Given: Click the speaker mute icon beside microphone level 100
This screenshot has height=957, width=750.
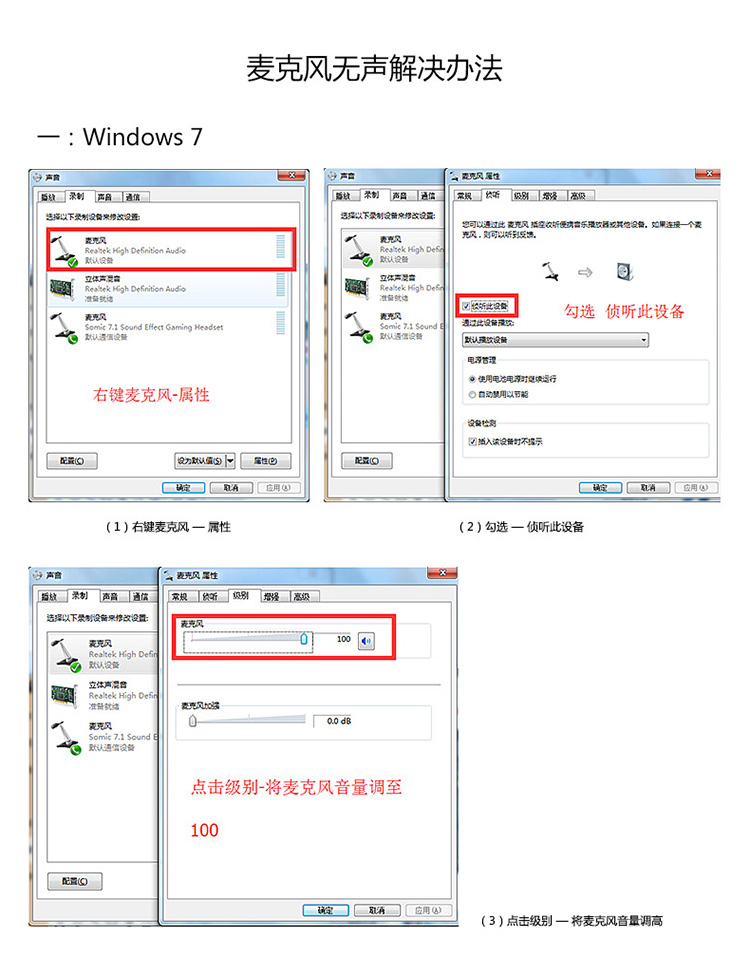Looking at the screenshot, I should coord(366,641).
